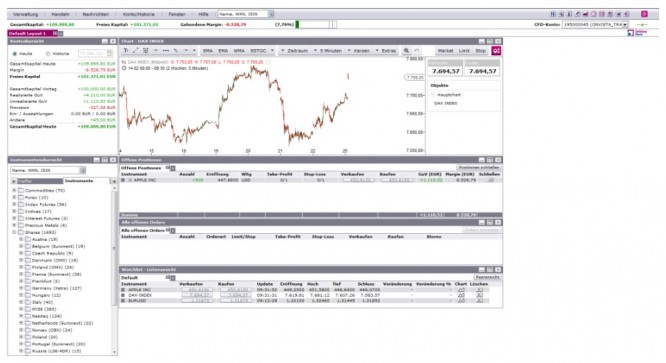Screen dimensions: 666x363
Task: Click the undo arrow in chart toolbar
Action: (417, 51)
